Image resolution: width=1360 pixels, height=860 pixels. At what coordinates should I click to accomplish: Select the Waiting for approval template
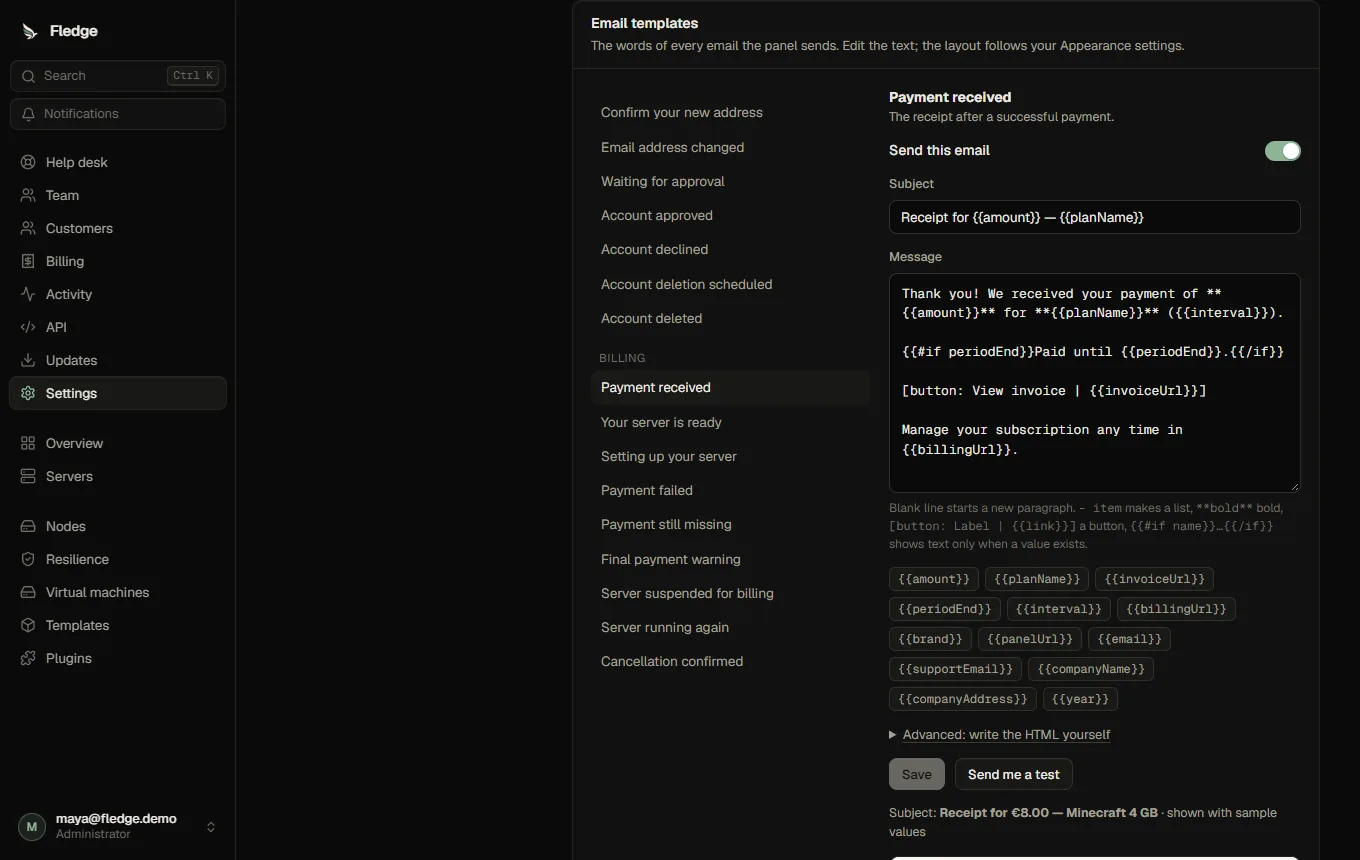730,181
